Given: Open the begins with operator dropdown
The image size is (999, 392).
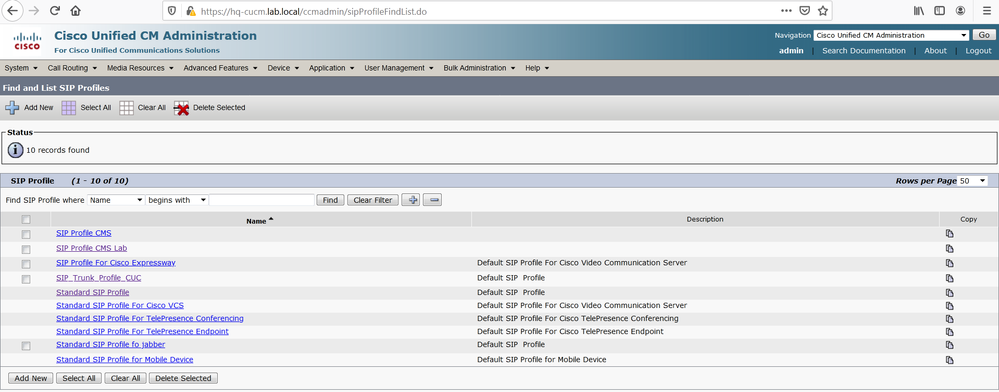Looking at the screenshot, I should point(177,200).
